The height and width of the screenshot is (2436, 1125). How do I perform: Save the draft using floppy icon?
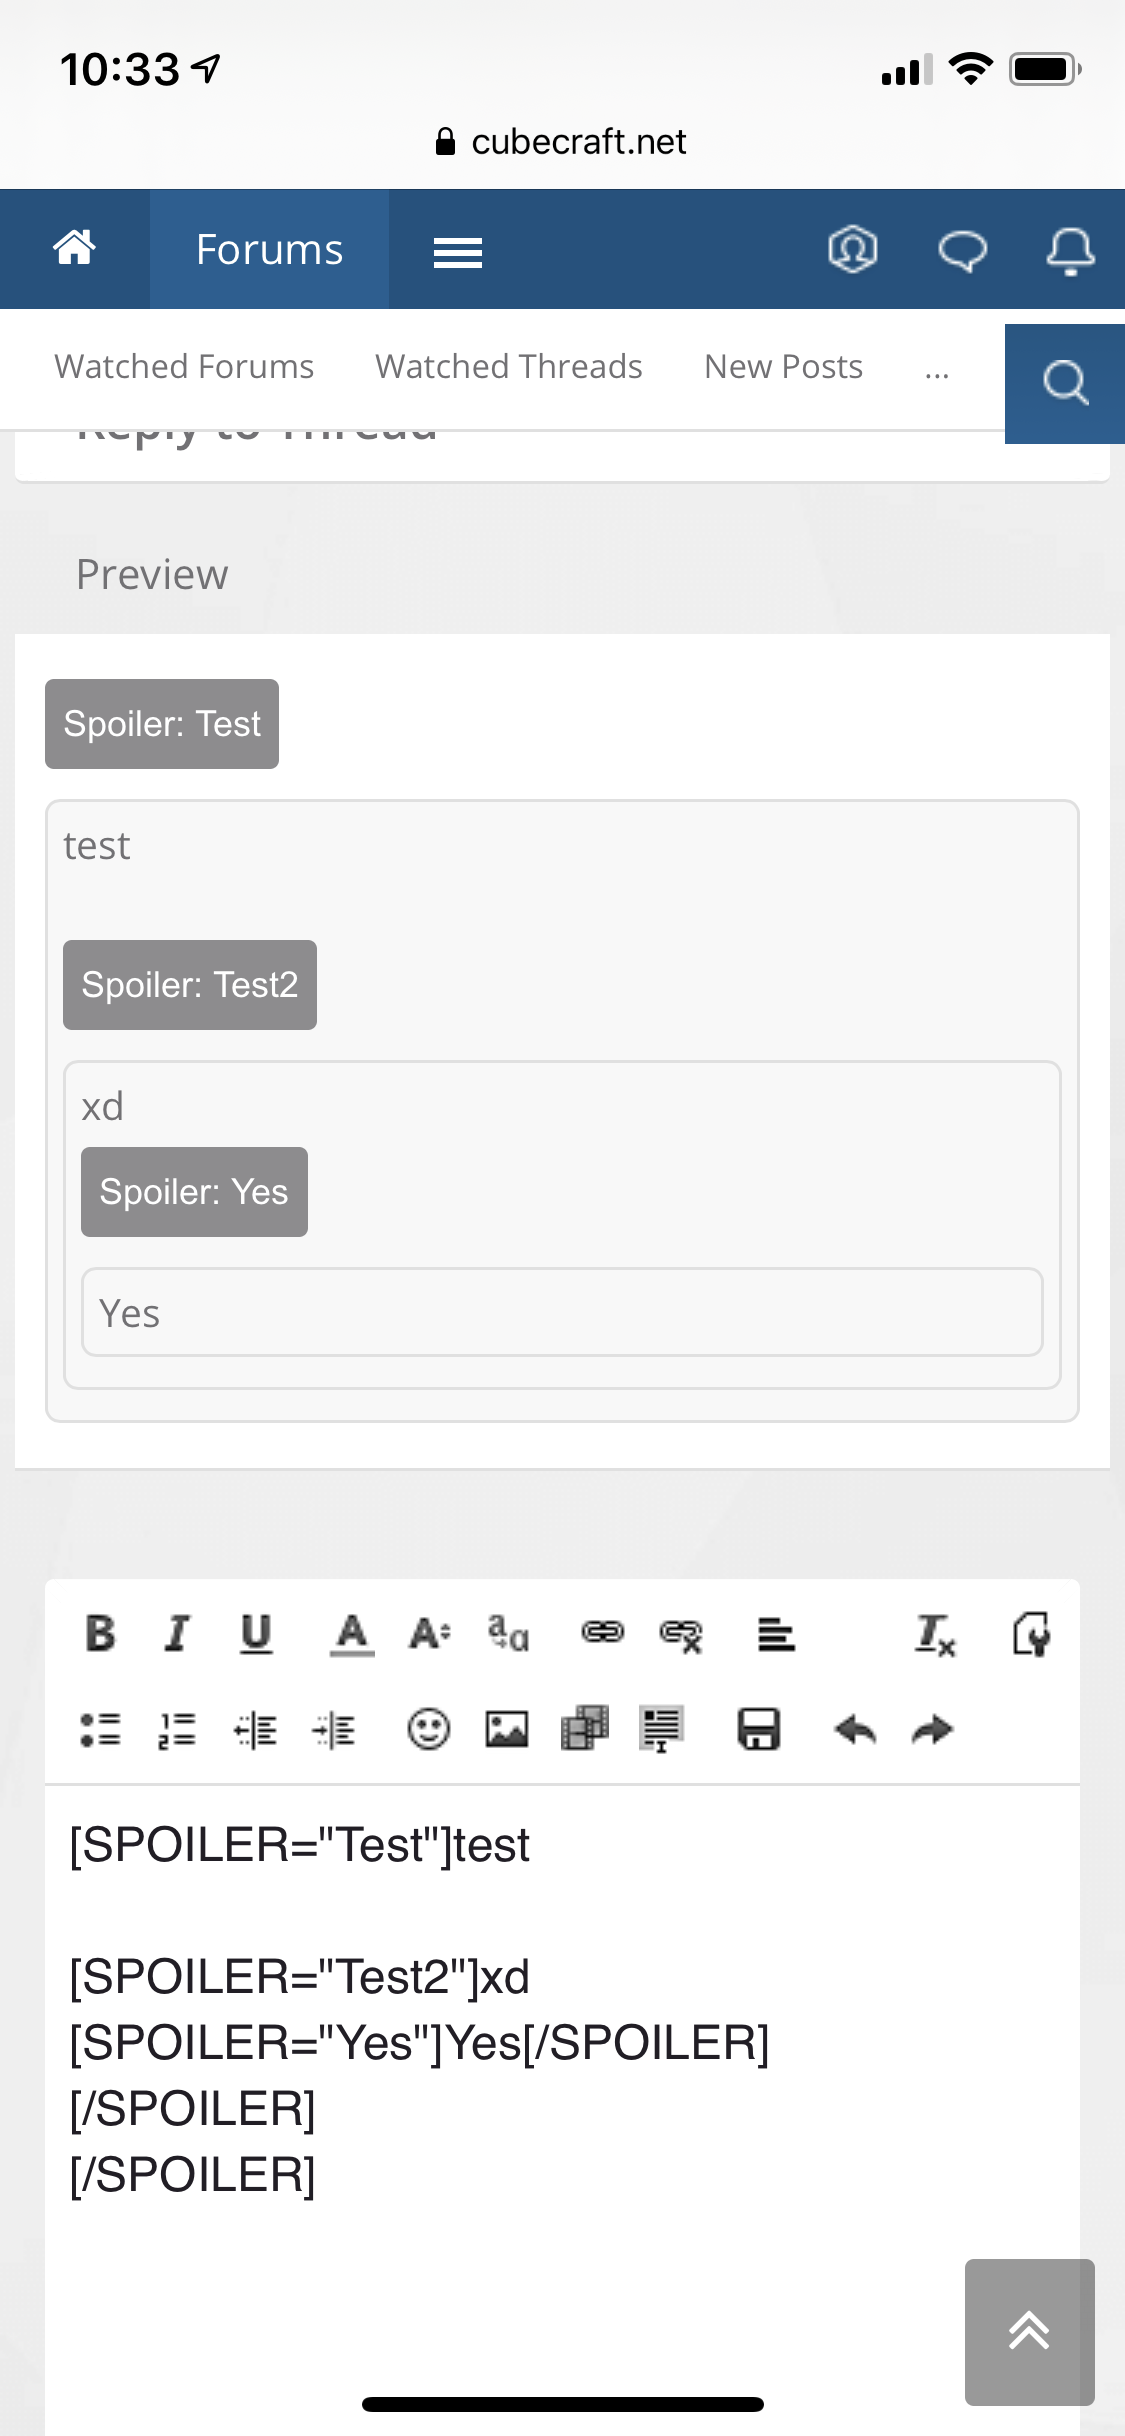(x=759, y=1729)
